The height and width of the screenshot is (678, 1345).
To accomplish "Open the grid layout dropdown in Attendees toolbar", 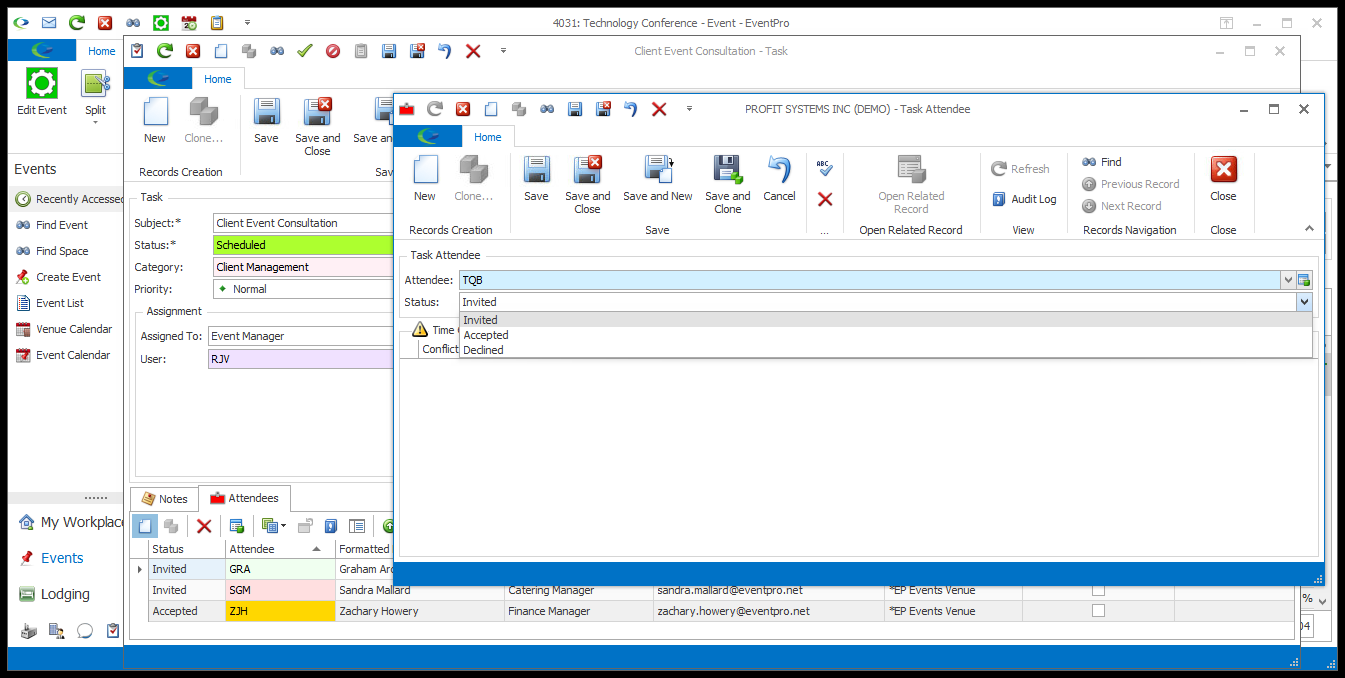I will (x=273, y=526).
